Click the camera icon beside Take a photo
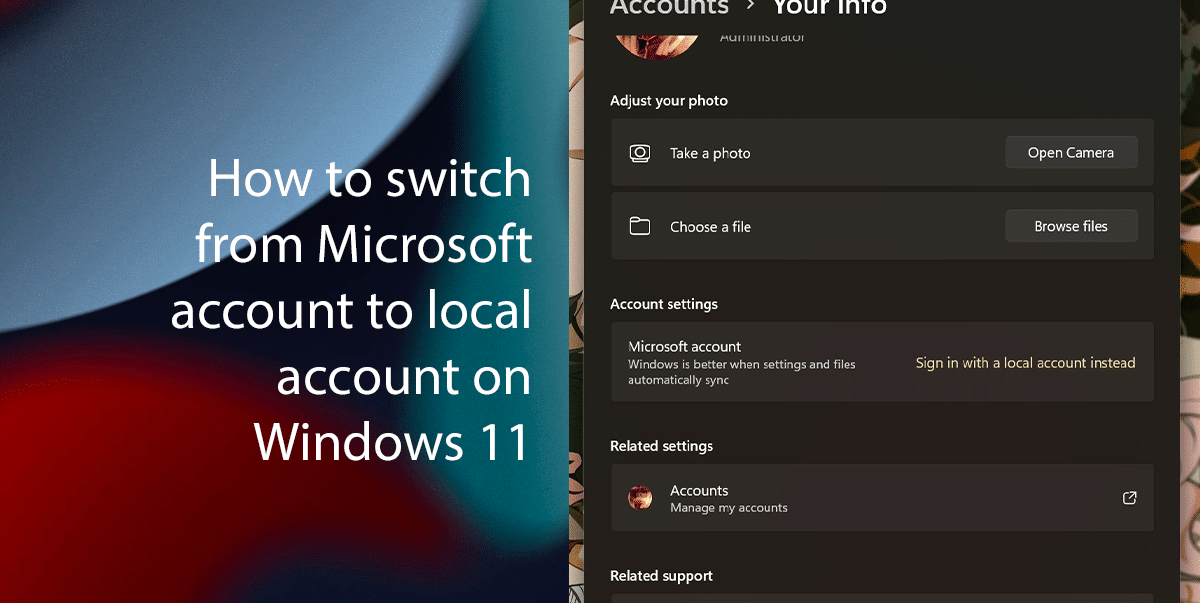This screenshot has height=603, width=1200. 640,153
